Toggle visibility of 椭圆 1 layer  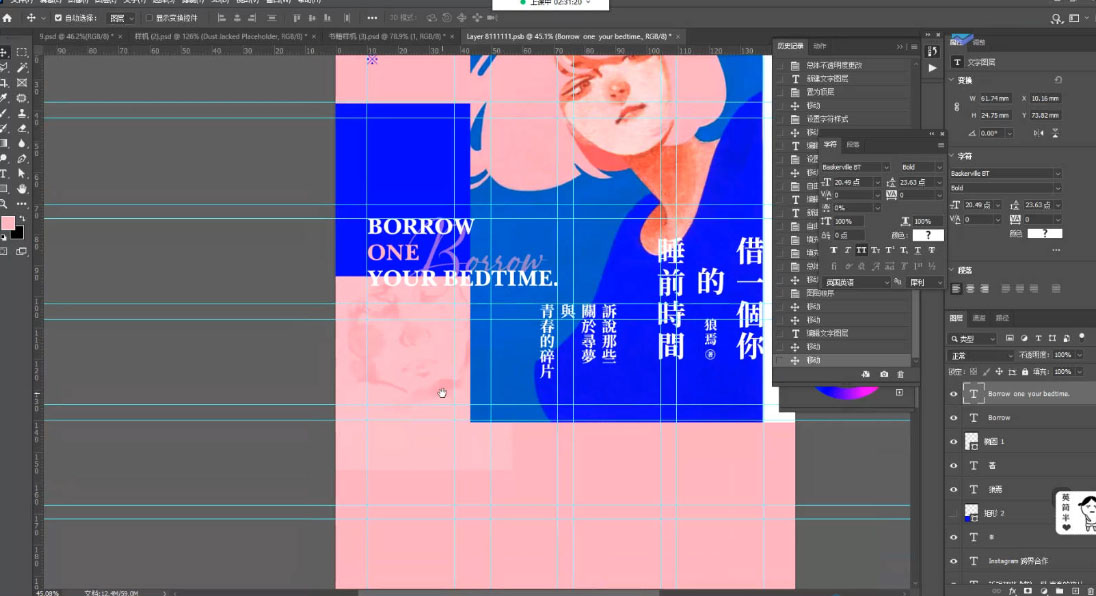pos(953,442)
